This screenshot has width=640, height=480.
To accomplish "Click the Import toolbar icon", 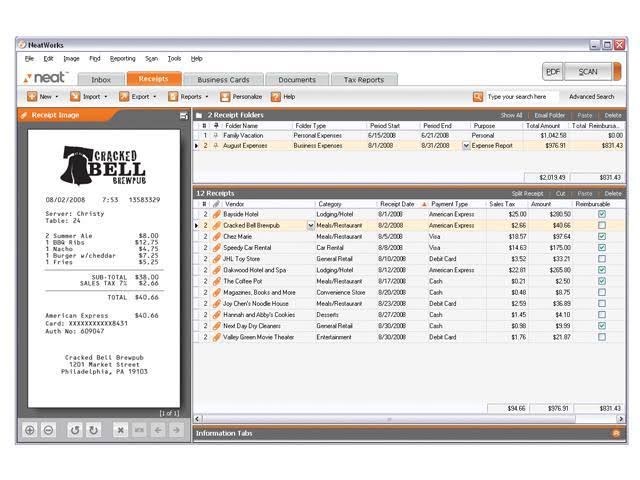I will tap(75, 96).
